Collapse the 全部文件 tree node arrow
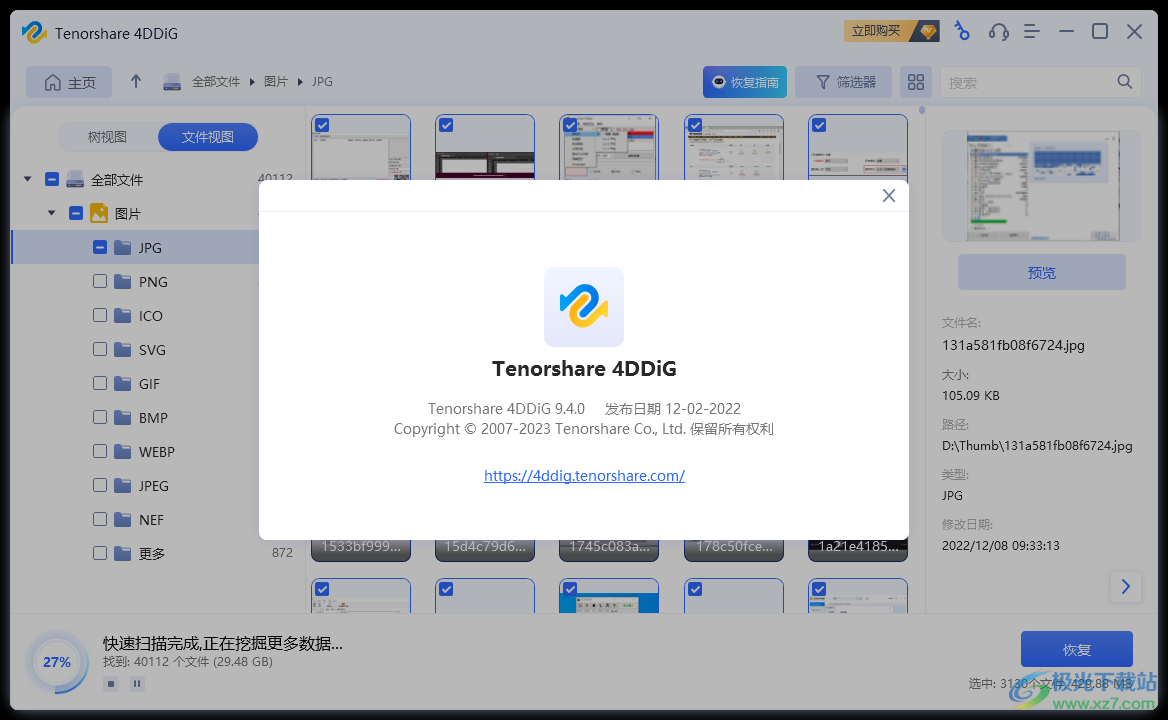Image resolution: width=1168 pixels, height=720 pixels. [x=28, y=179]
